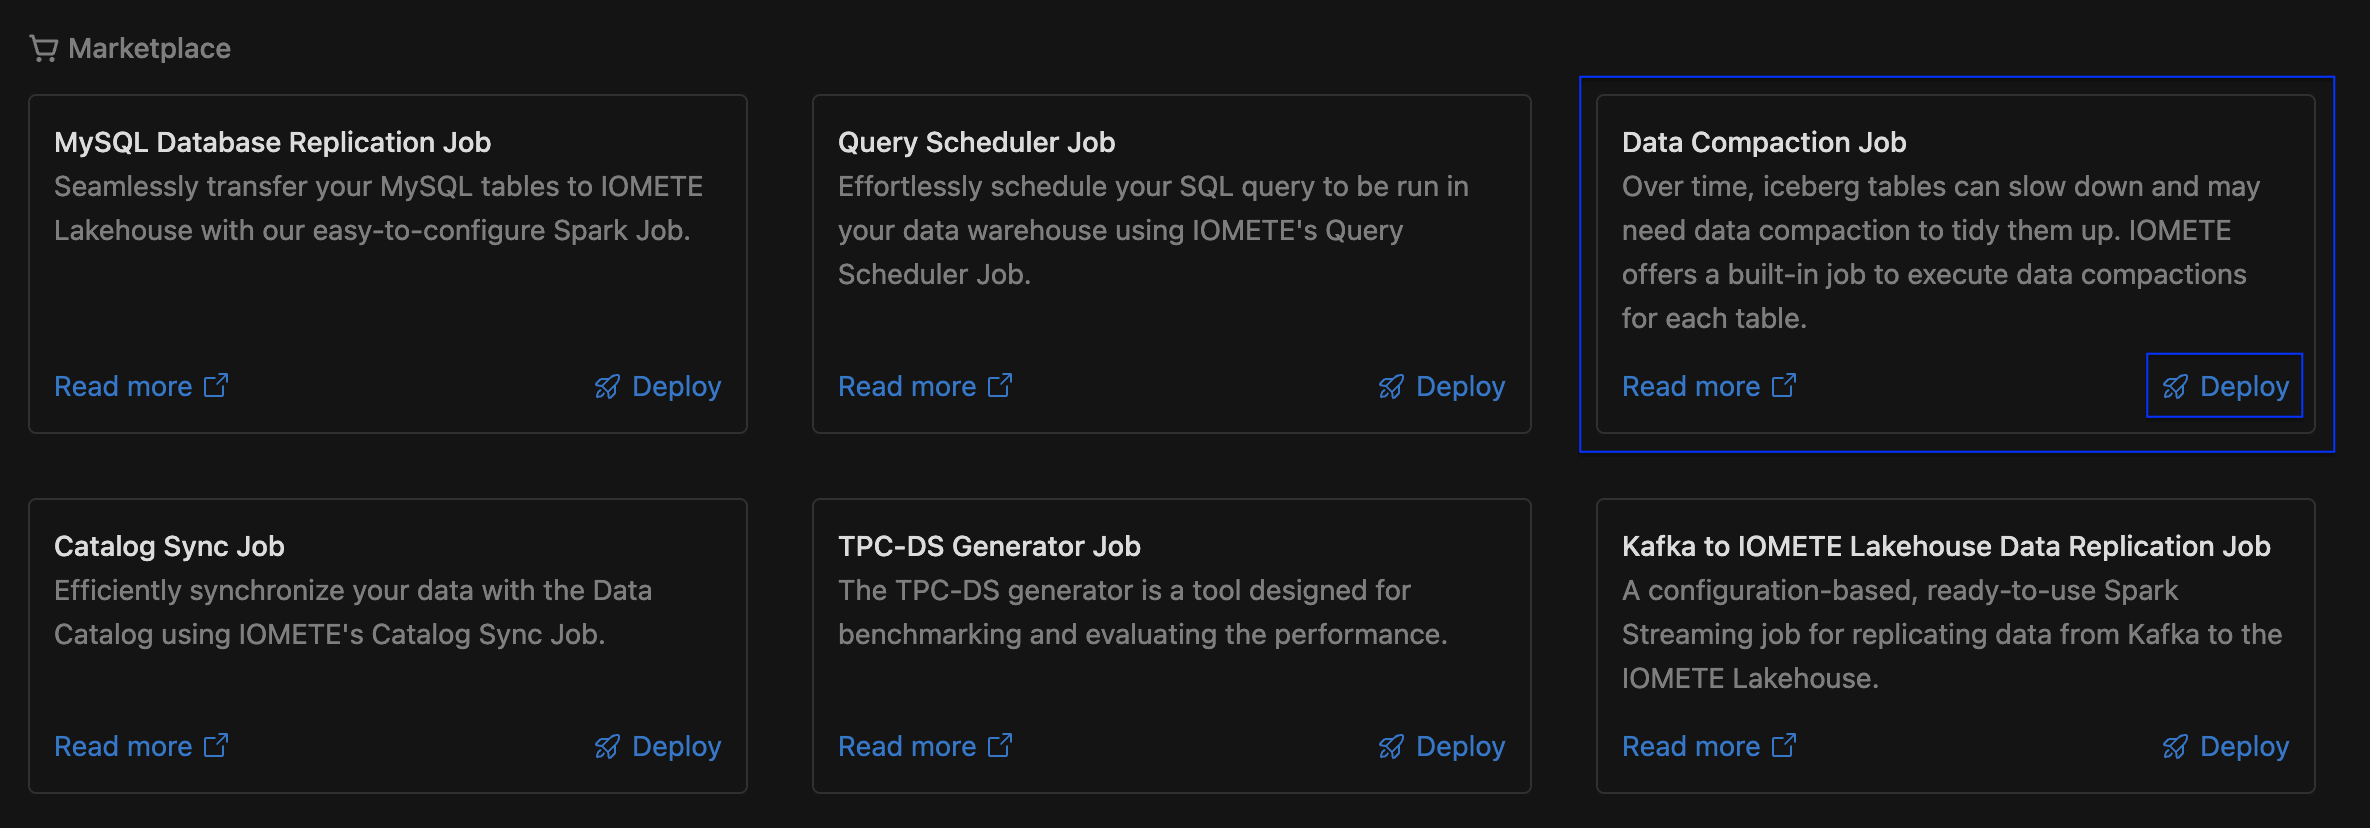Select the "Data Compaction Job" card title

tap(1764, 142)
